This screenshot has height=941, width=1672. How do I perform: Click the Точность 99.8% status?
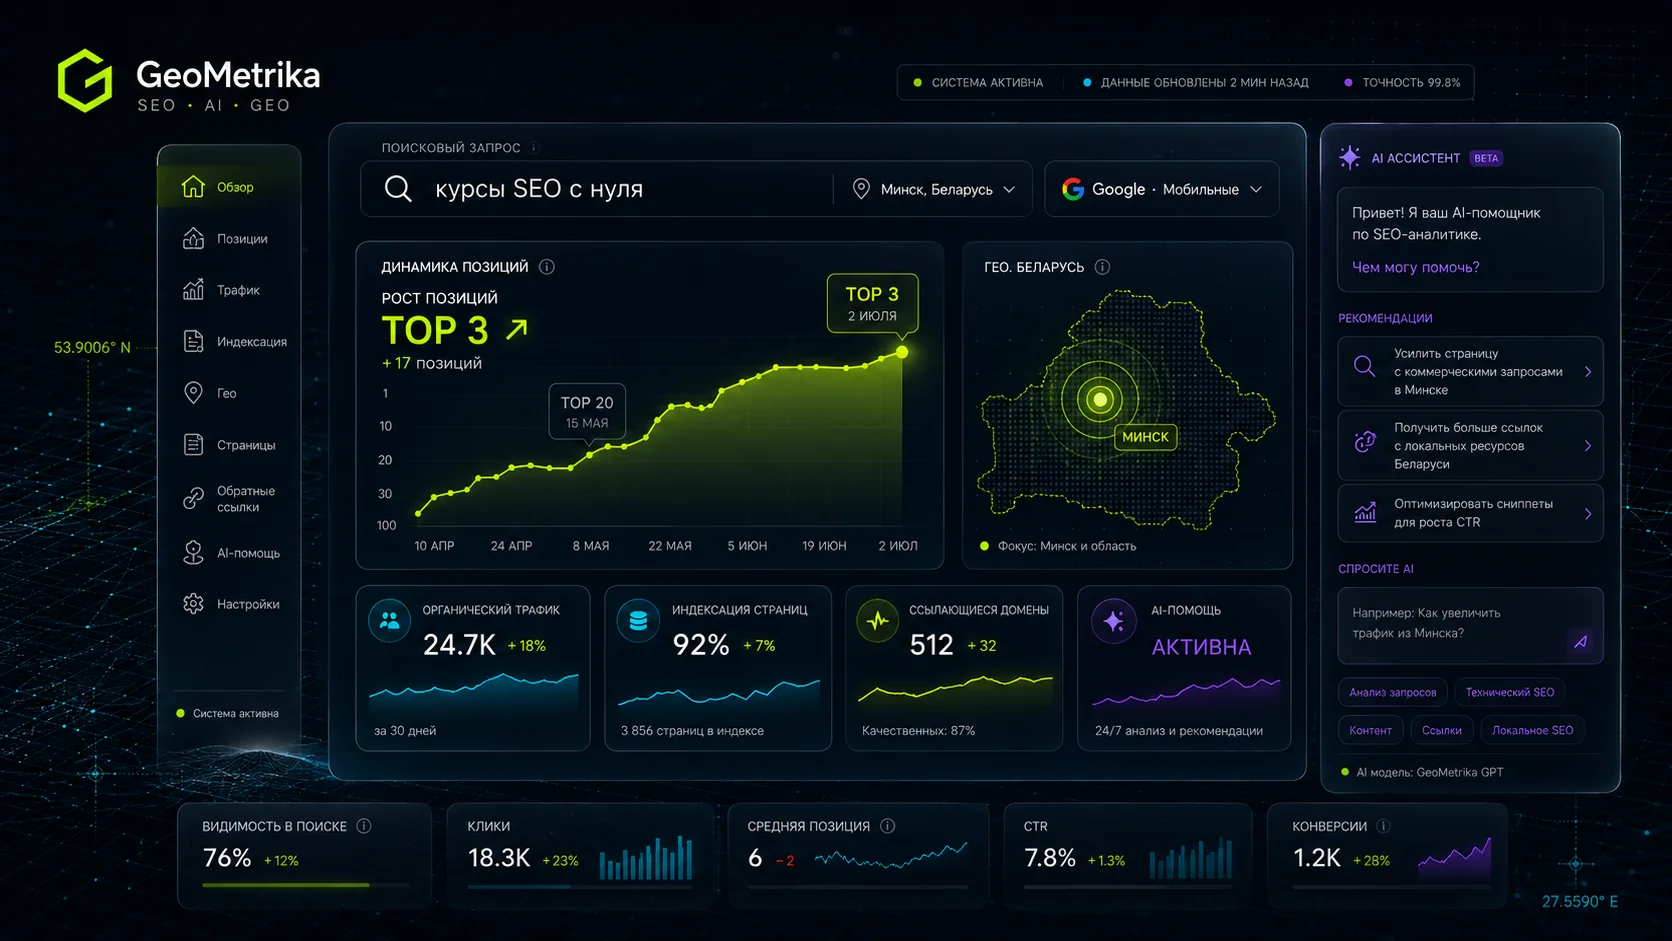(x=1402, y=83)
